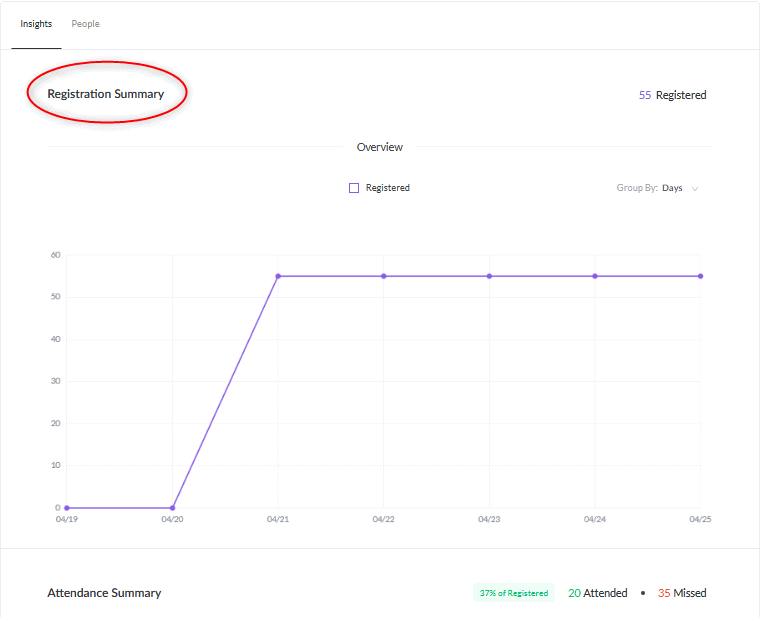Select the 04/24 chart data point
Screen dimensions: 760x617
click(595, 276)
